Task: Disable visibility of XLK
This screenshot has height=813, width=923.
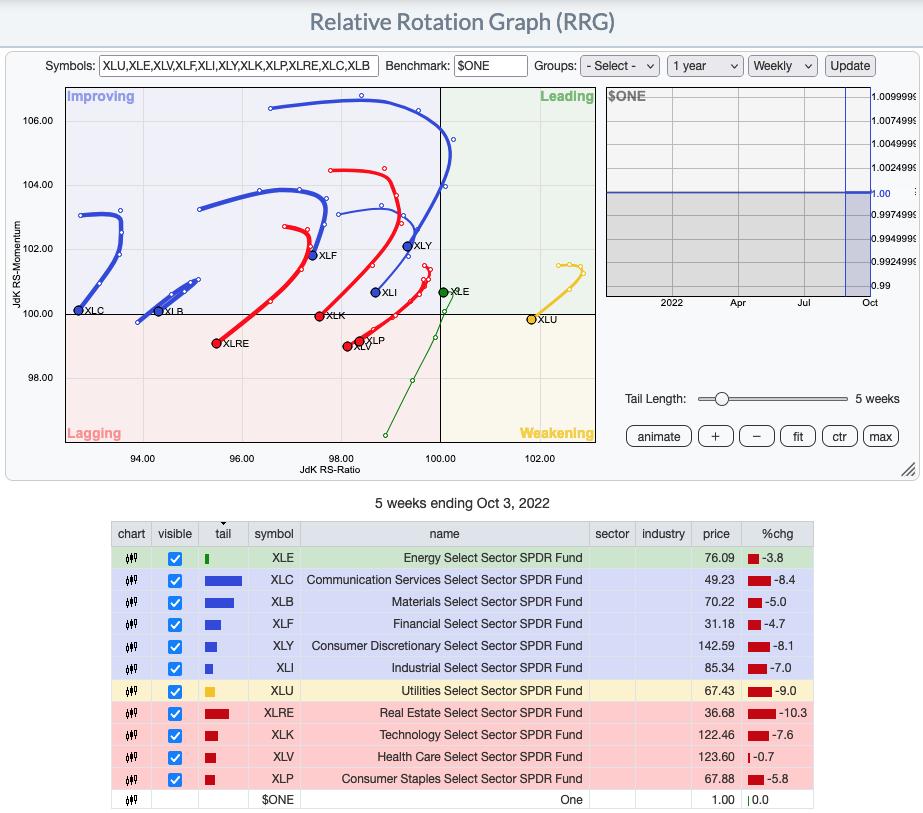Action: pyautogui.click(x=175, y=736)
